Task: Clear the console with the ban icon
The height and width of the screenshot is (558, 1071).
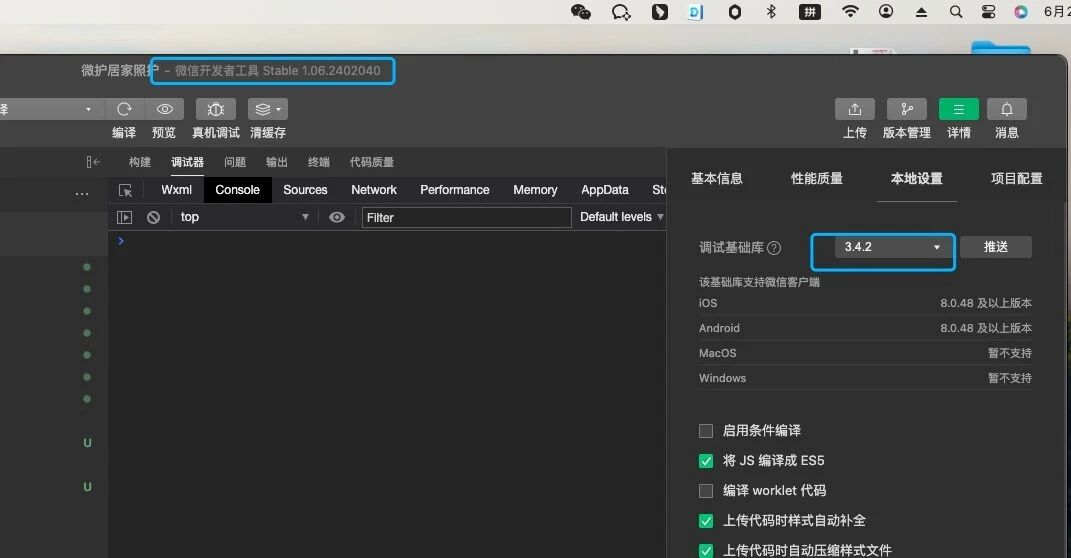Action: [x=154, y=217]
